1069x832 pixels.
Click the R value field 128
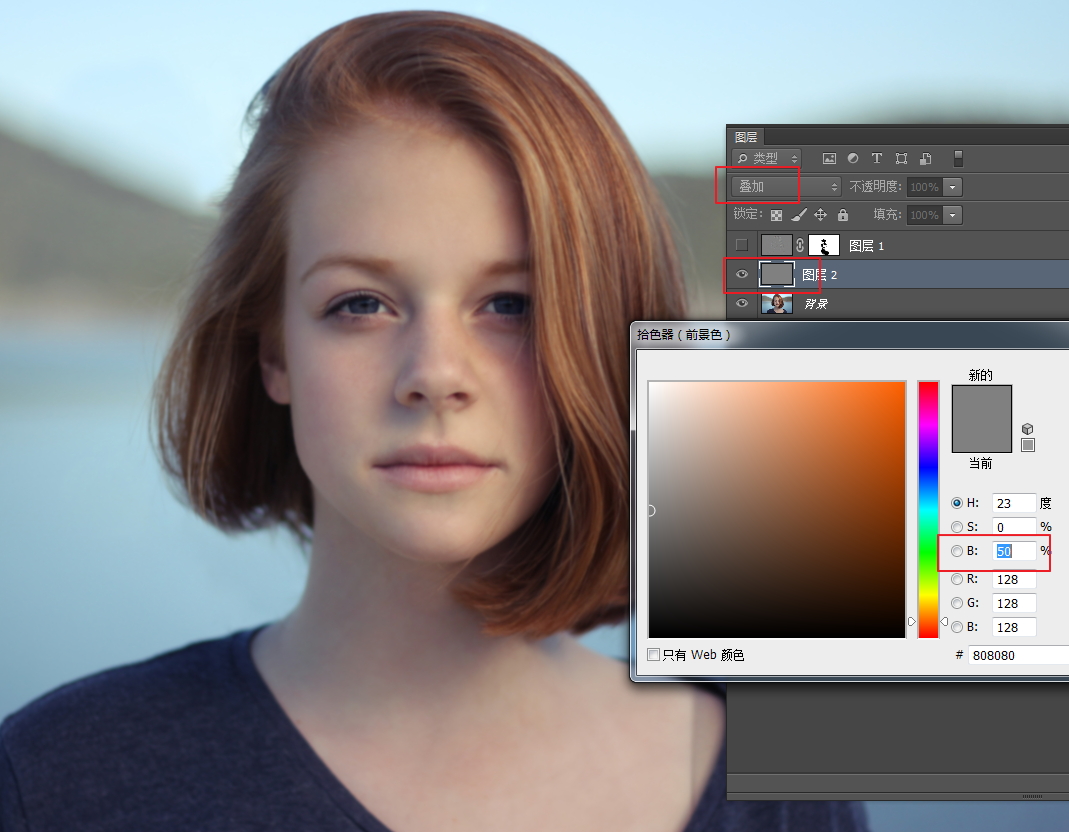1014,579
